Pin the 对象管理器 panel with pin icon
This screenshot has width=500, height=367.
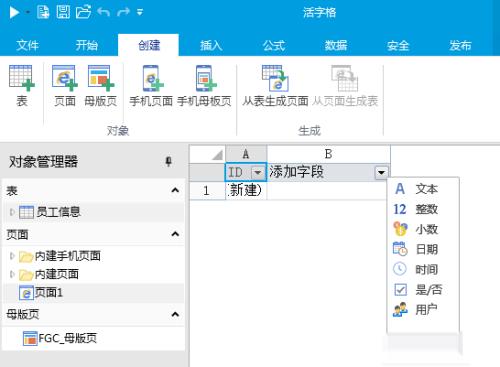pyautogui.click(x=169, y=162)
